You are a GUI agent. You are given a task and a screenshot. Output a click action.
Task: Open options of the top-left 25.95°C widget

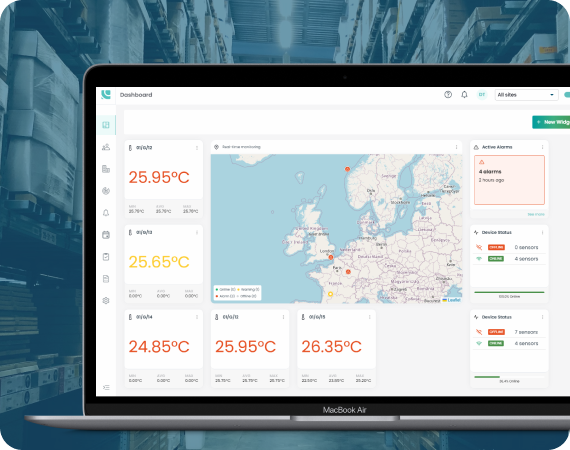(x=197, y=148)
